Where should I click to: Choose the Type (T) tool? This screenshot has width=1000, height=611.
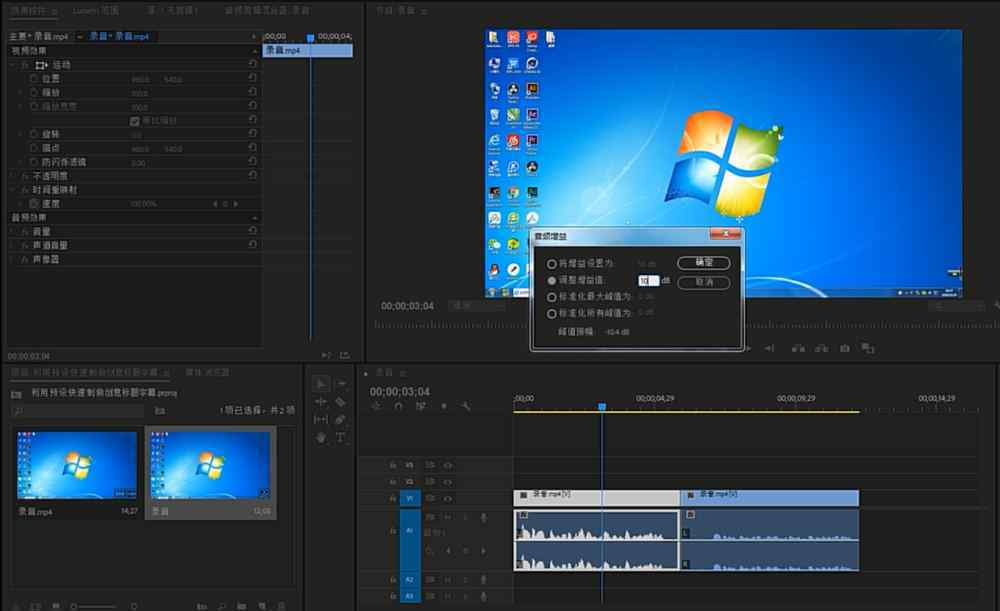coord(341,438)
